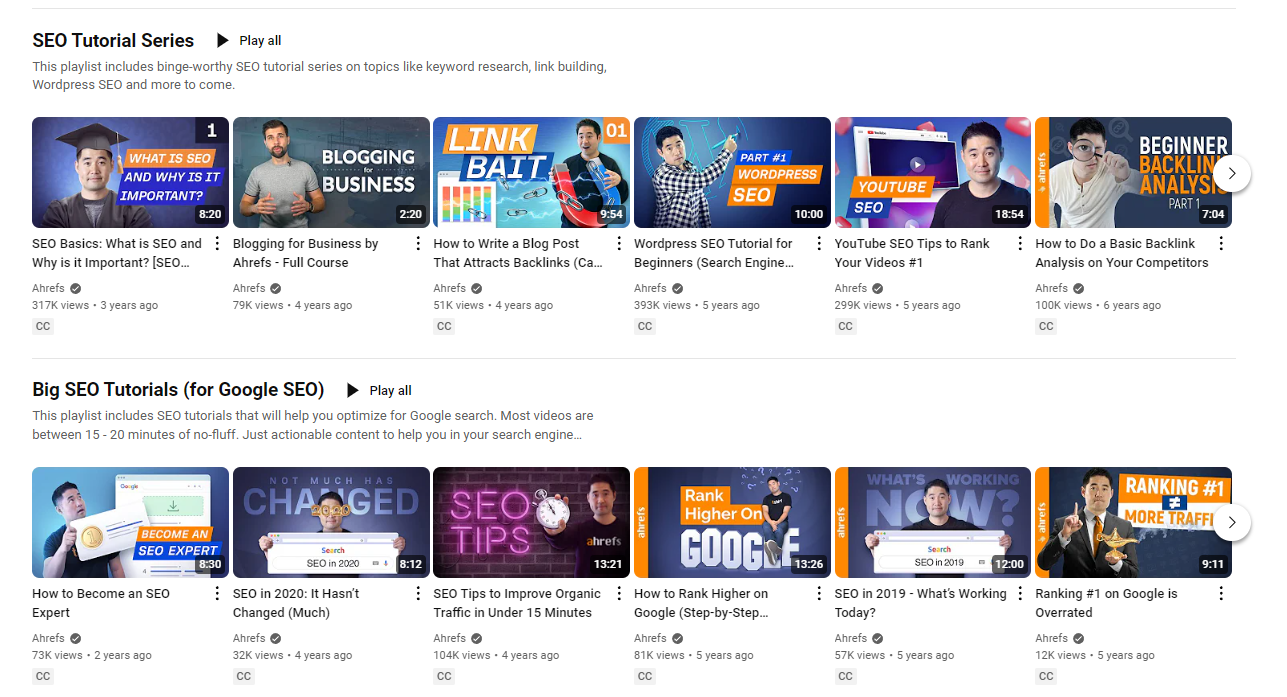The image size is (1287, 697).
Task: Click title 'SEO Tips to Improve Organic Traffic'
Action: [x=517, y=603]
